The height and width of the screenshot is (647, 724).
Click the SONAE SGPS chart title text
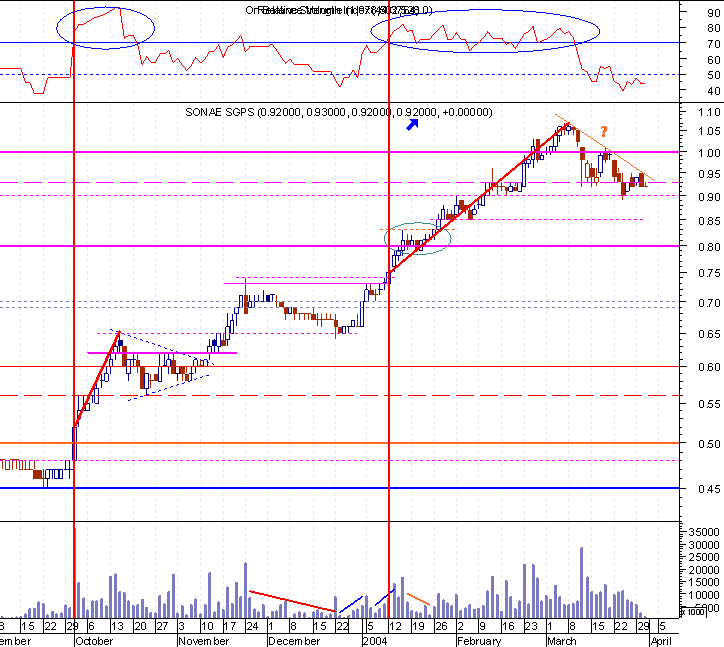(339, 112)
